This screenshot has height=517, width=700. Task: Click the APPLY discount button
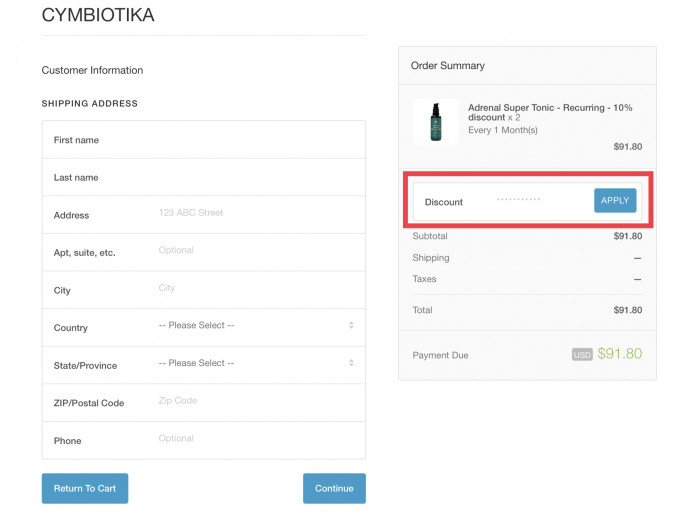[x=615, y=200]
